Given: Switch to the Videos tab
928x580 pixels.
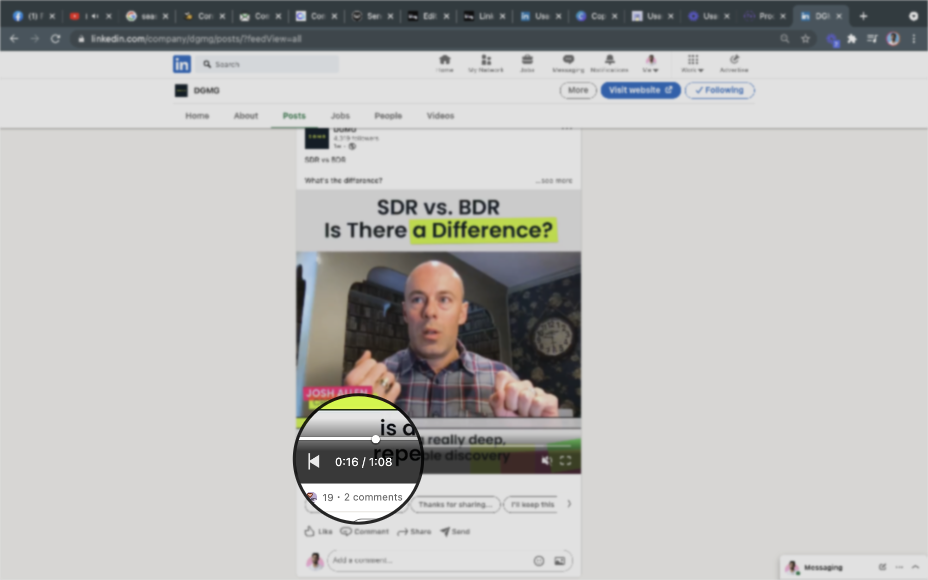Looking at the screenshot, I should click(x=440, y=116).
